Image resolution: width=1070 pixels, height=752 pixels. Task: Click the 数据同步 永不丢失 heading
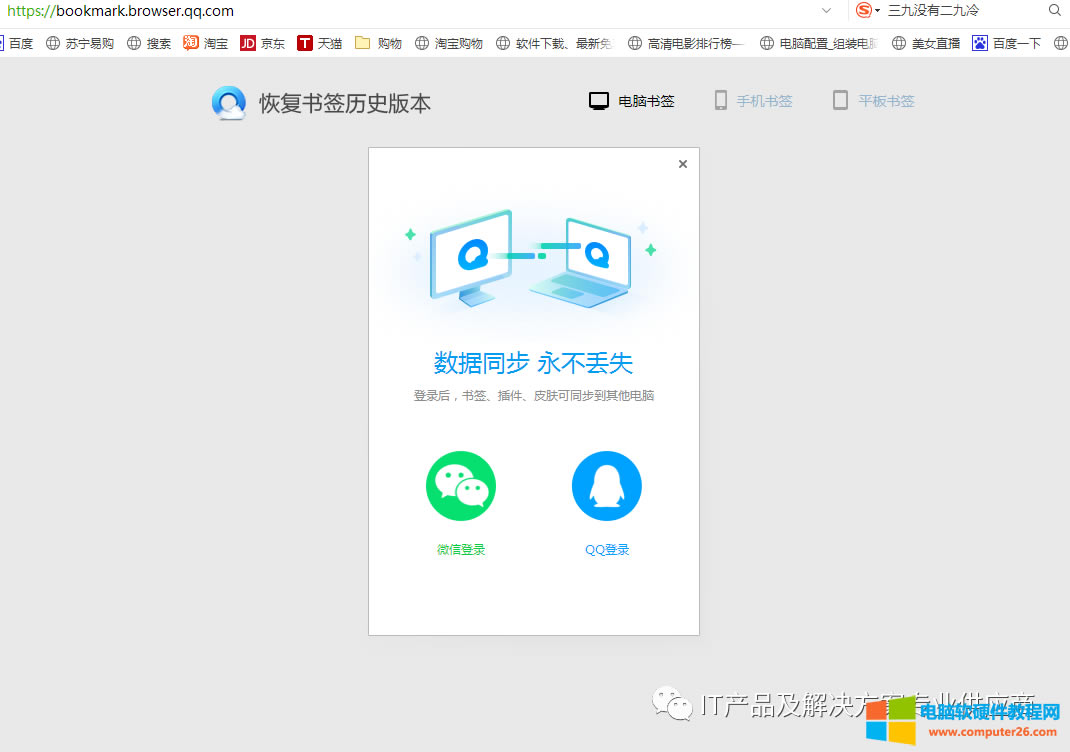click(x=534, y=363)
